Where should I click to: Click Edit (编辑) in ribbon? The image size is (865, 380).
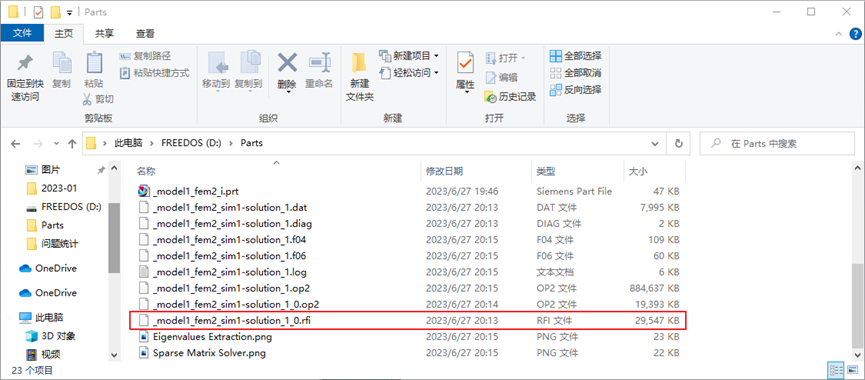[501, 77]
